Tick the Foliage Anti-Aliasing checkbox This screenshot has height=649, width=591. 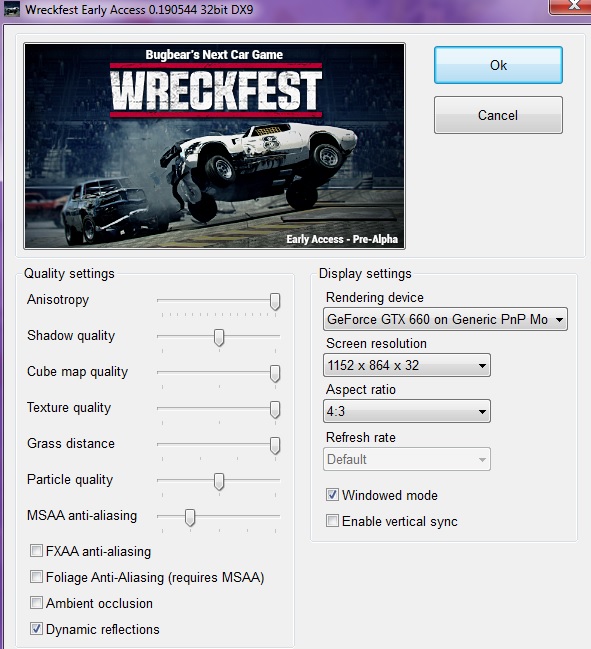(36, 577)
